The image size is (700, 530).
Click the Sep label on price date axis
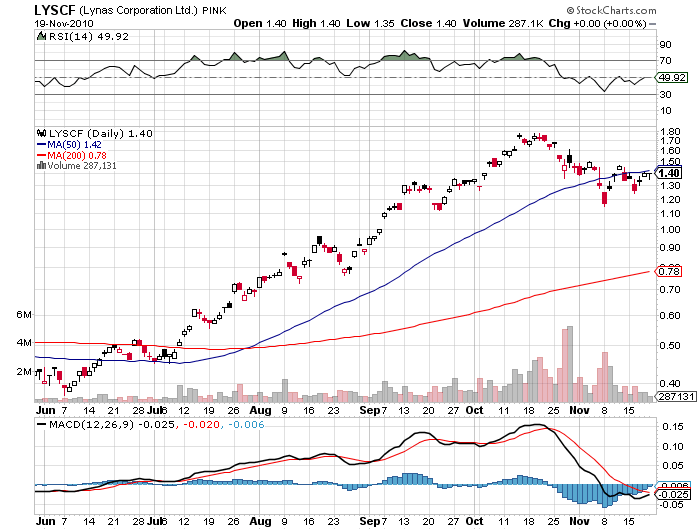coord(370,410)
